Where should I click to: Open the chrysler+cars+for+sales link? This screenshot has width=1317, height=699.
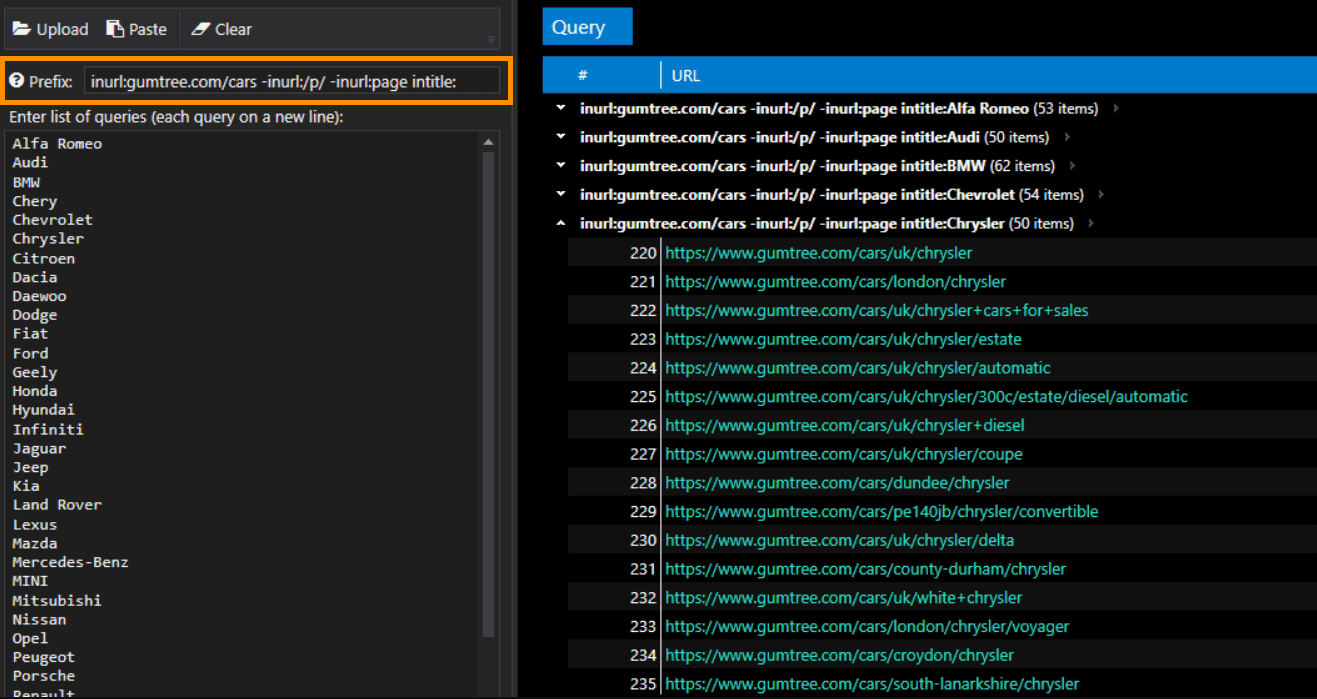[876, 310]
